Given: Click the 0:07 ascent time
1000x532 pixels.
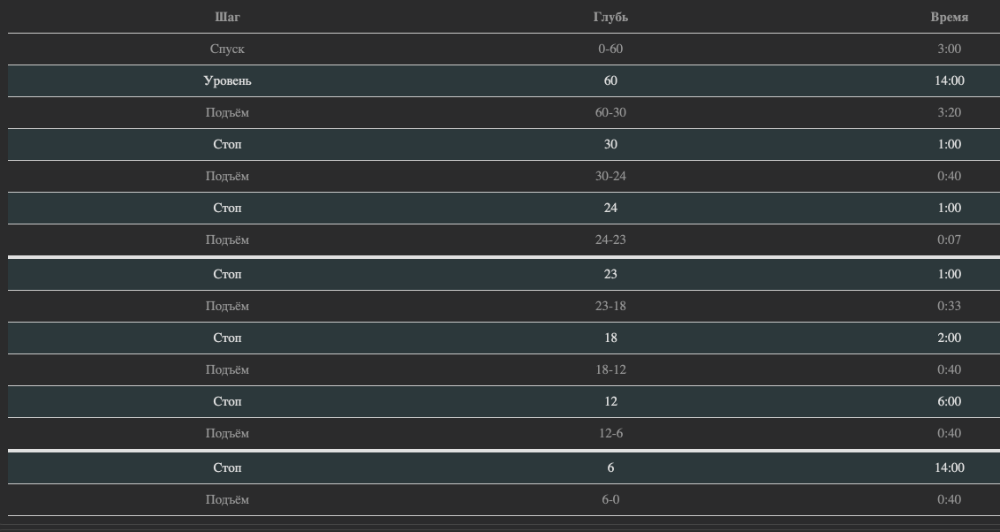Looking at the screenshot, I should pos(949,240).
